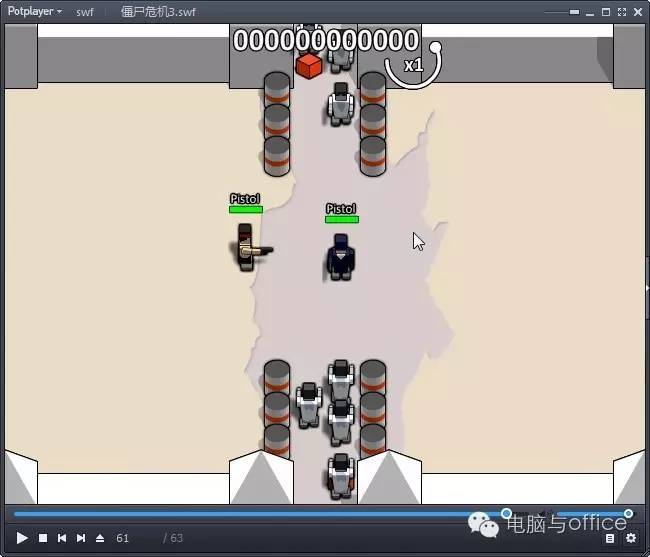Click the red crate in the game

[x=309, y=65]
